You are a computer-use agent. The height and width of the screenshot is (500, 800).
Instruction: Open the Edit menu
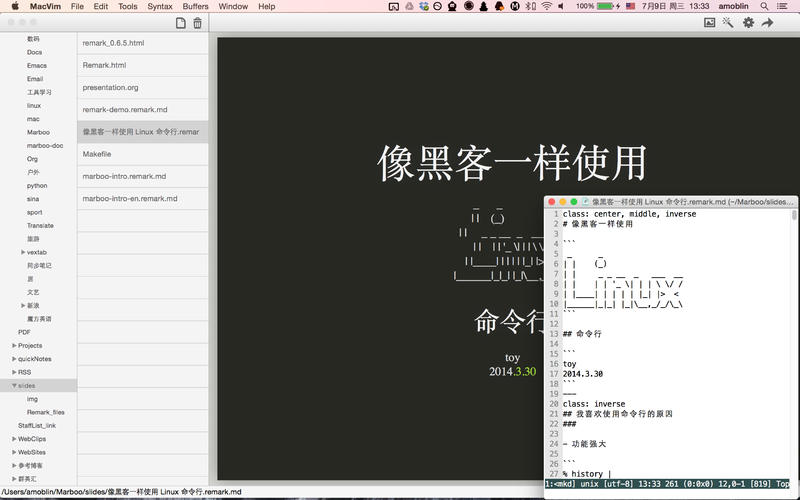pyautogui.click(x=101, y=6)
